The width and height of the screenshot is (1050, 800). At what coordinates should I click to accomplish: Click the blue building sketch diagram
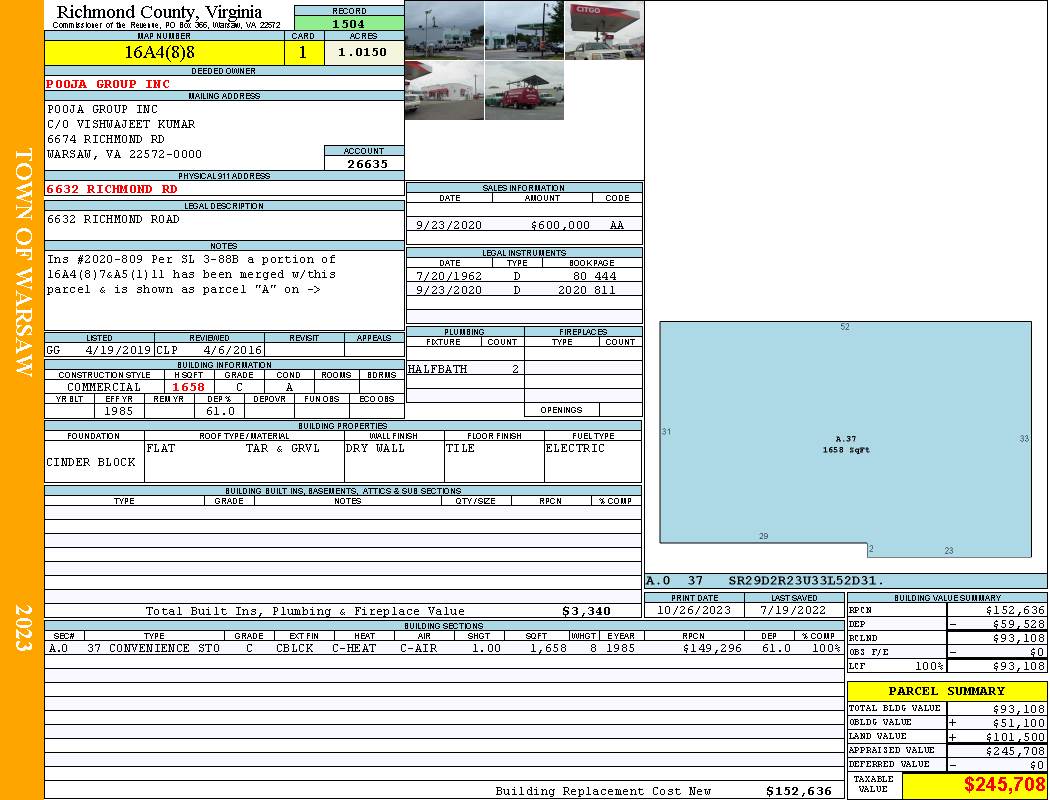(845, 438)
